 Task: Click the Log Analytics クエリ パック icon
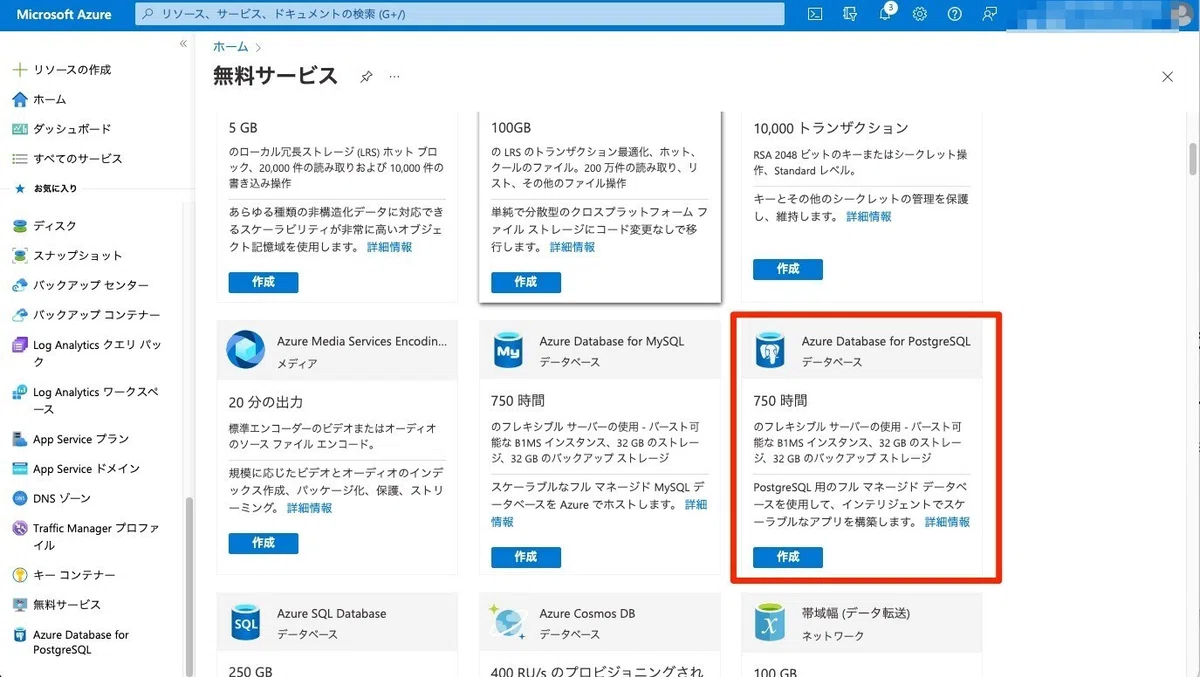(x=19, y=345)
